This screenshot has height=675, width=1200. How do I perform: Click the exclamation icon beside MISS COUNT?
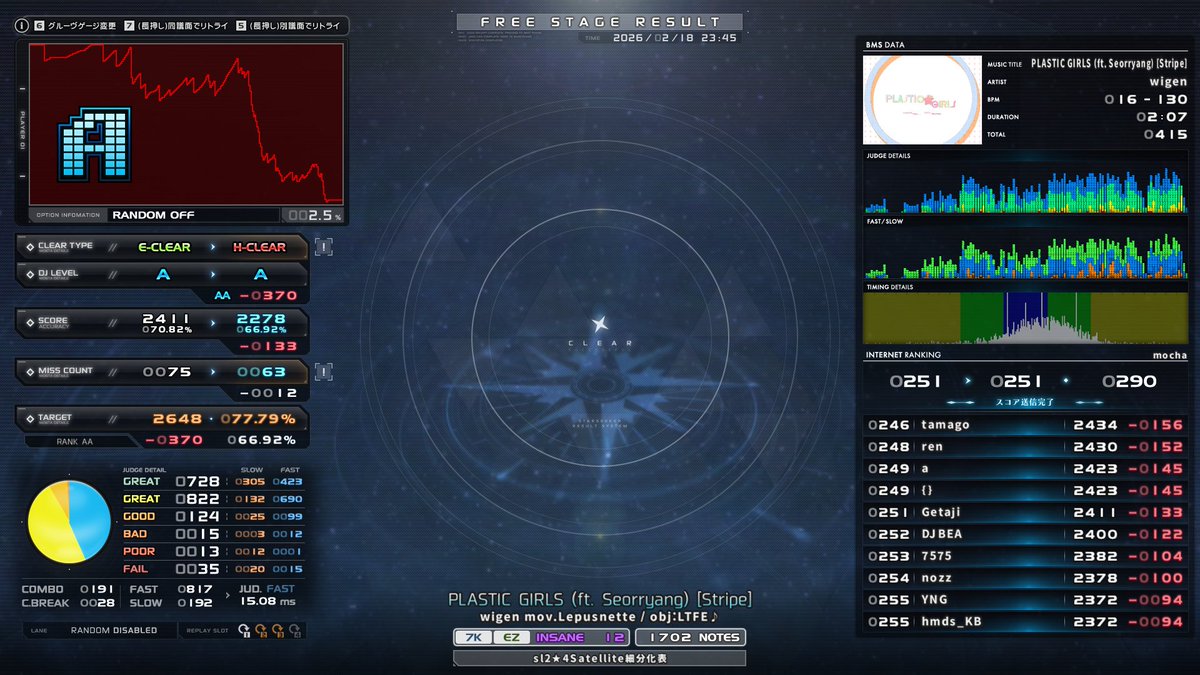[x=322, y=371]
